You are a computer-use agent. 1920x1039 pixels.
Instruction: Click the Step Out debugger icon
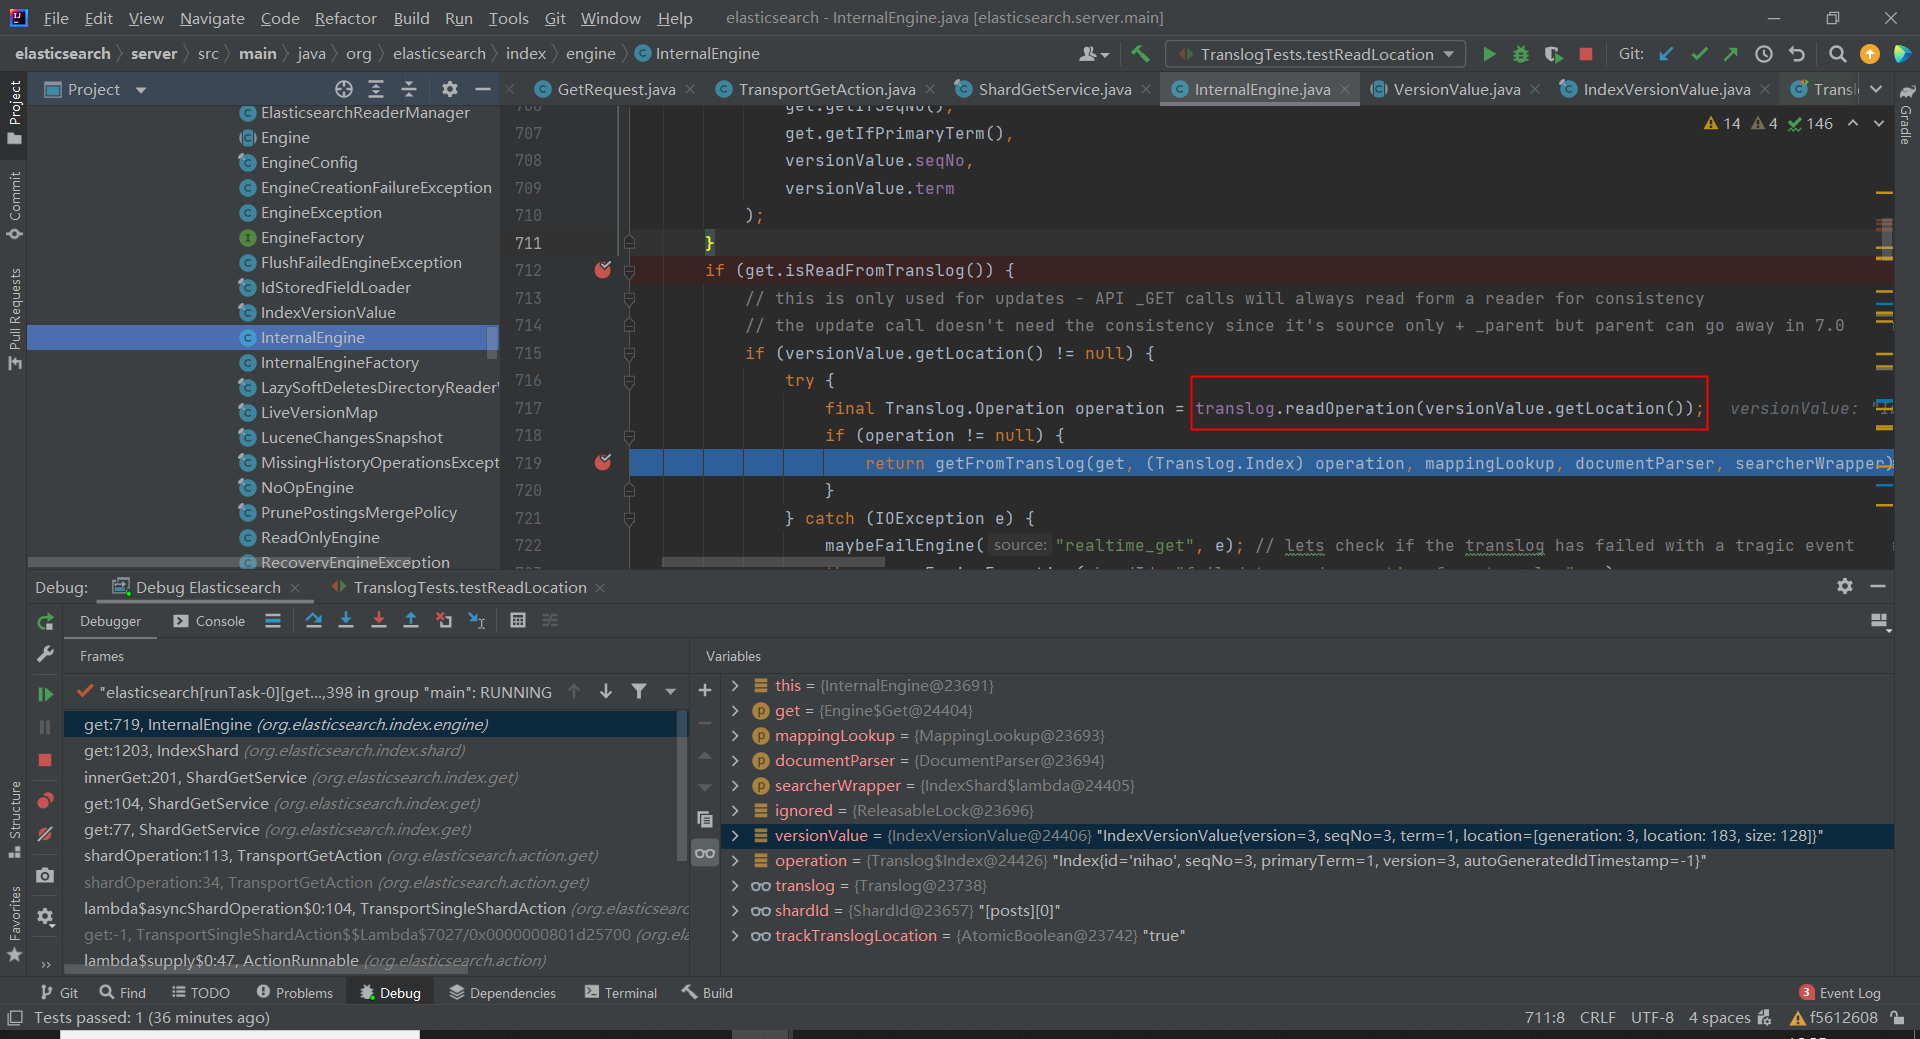(411, 621)
